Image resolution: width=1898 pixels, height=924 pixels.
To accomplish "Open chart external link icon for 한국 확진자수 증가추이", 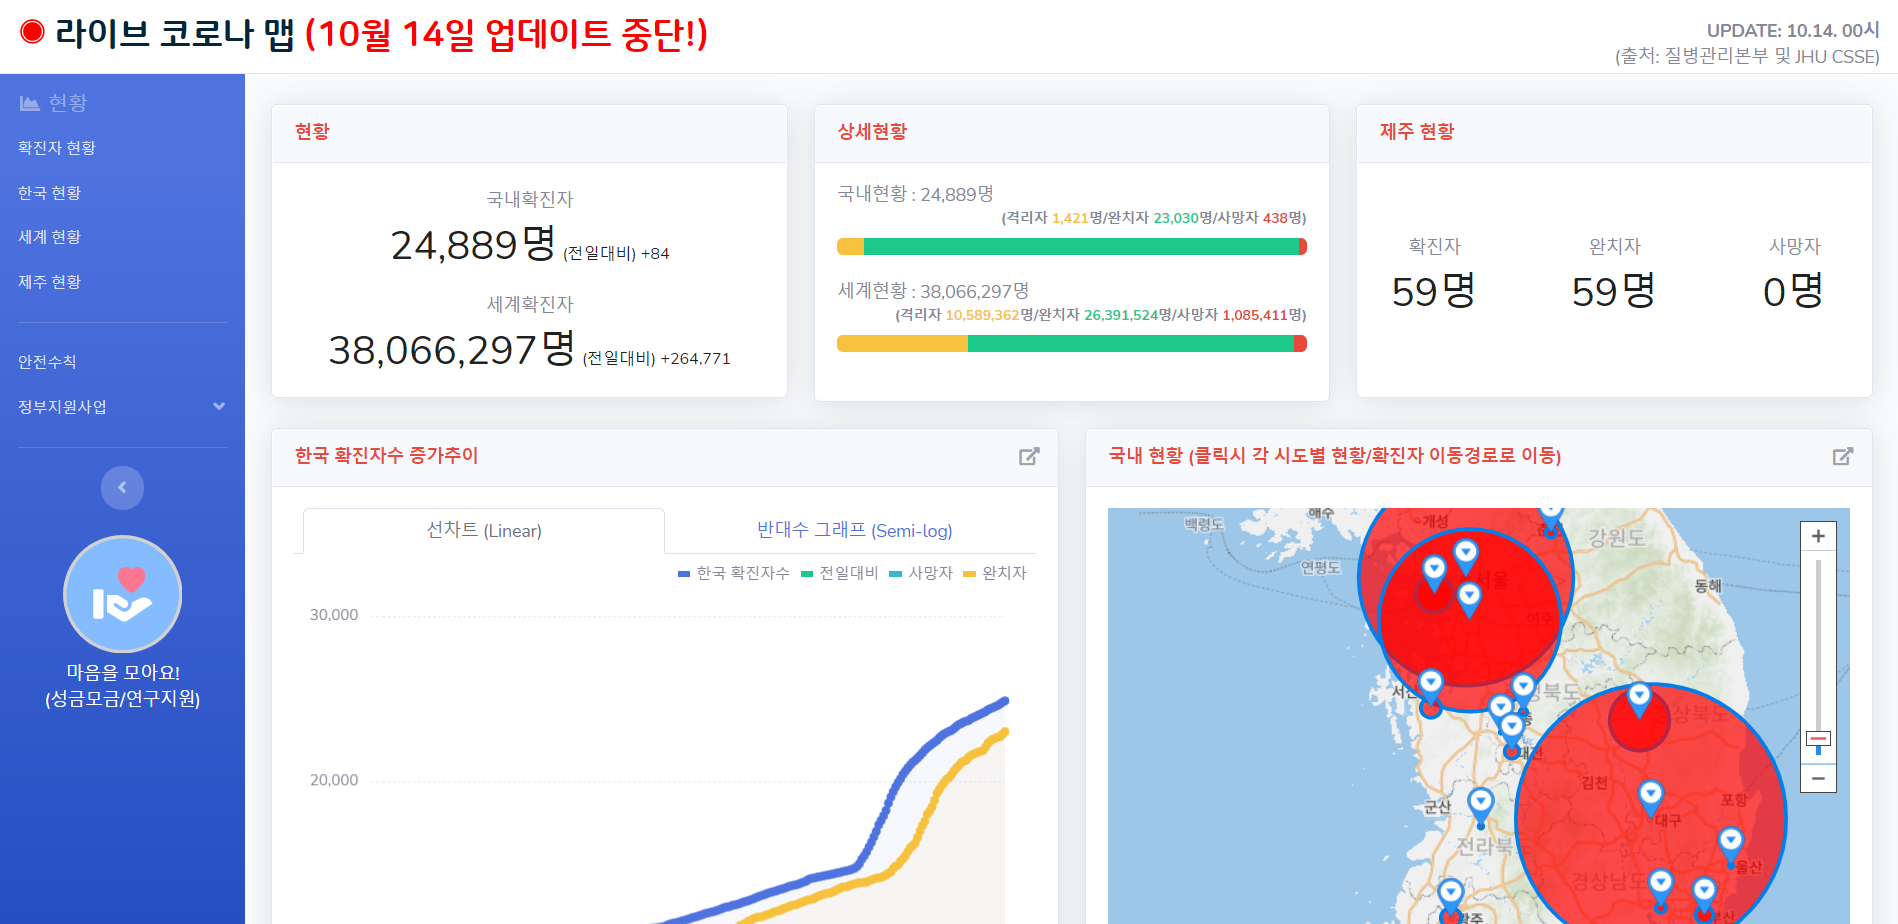I will tap(1029, 456).
